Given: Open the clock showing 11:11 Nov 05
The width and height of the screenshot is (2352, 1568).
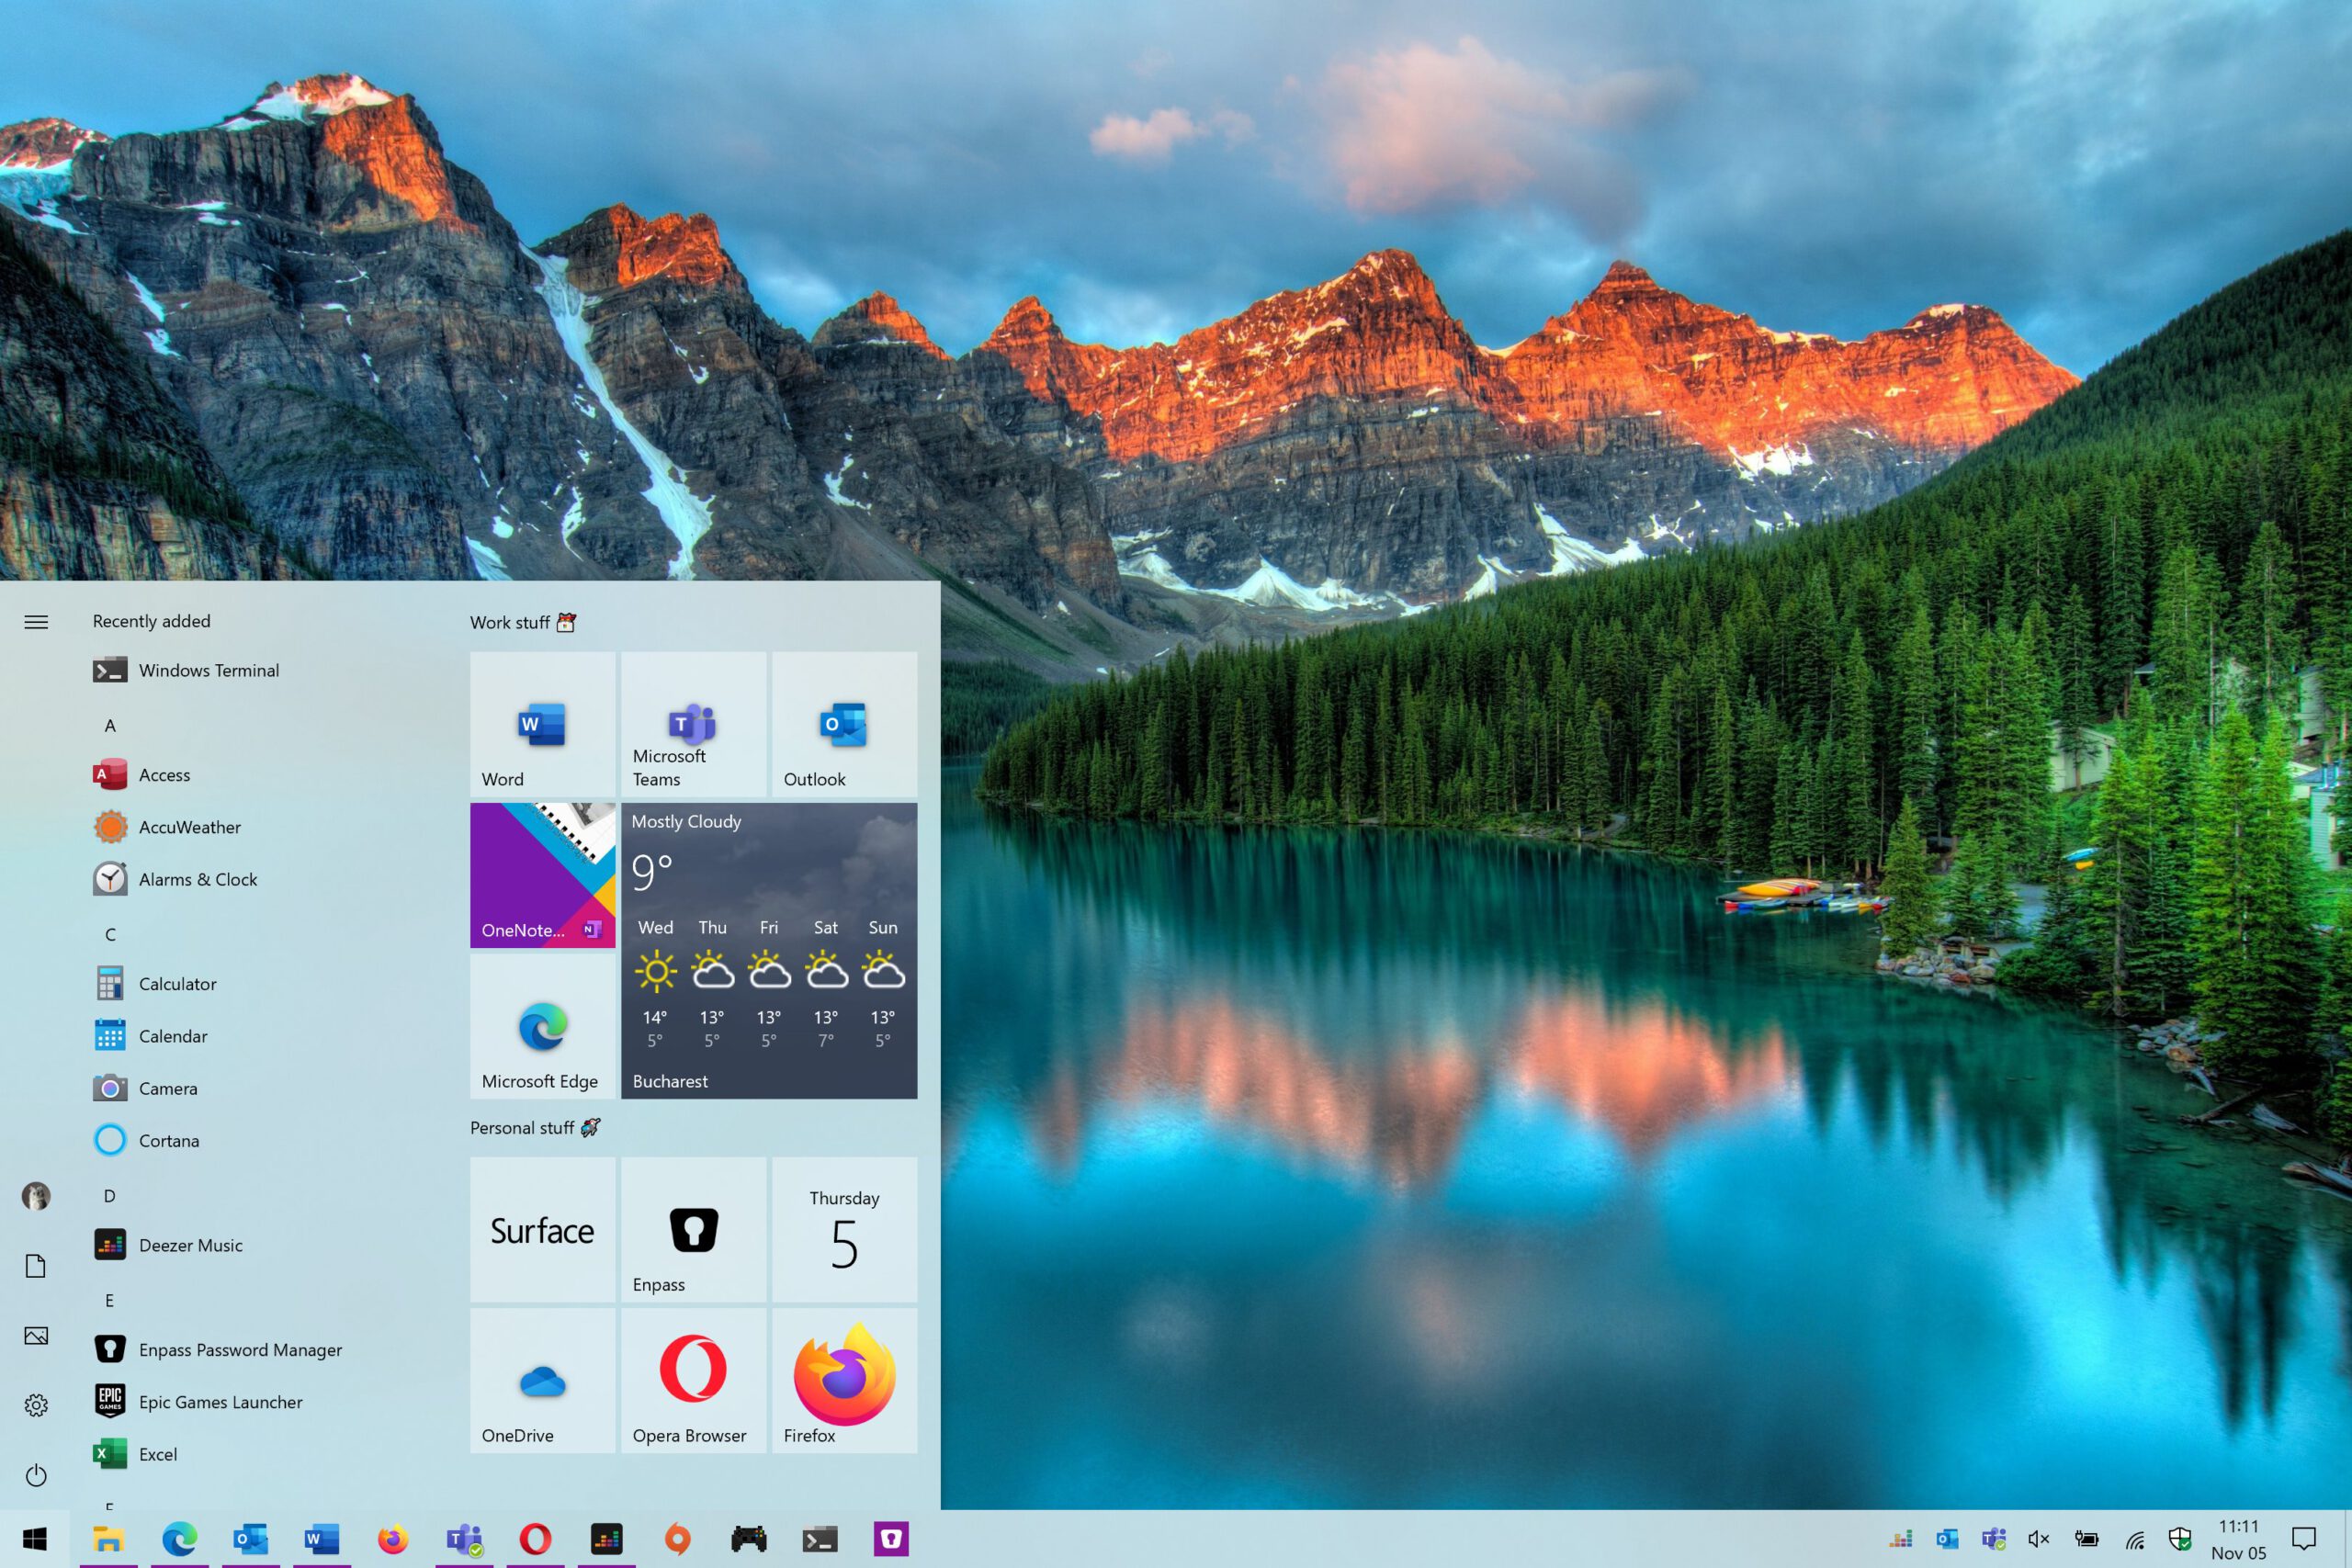Looking at the screenshot, I should point(2239,1540).
